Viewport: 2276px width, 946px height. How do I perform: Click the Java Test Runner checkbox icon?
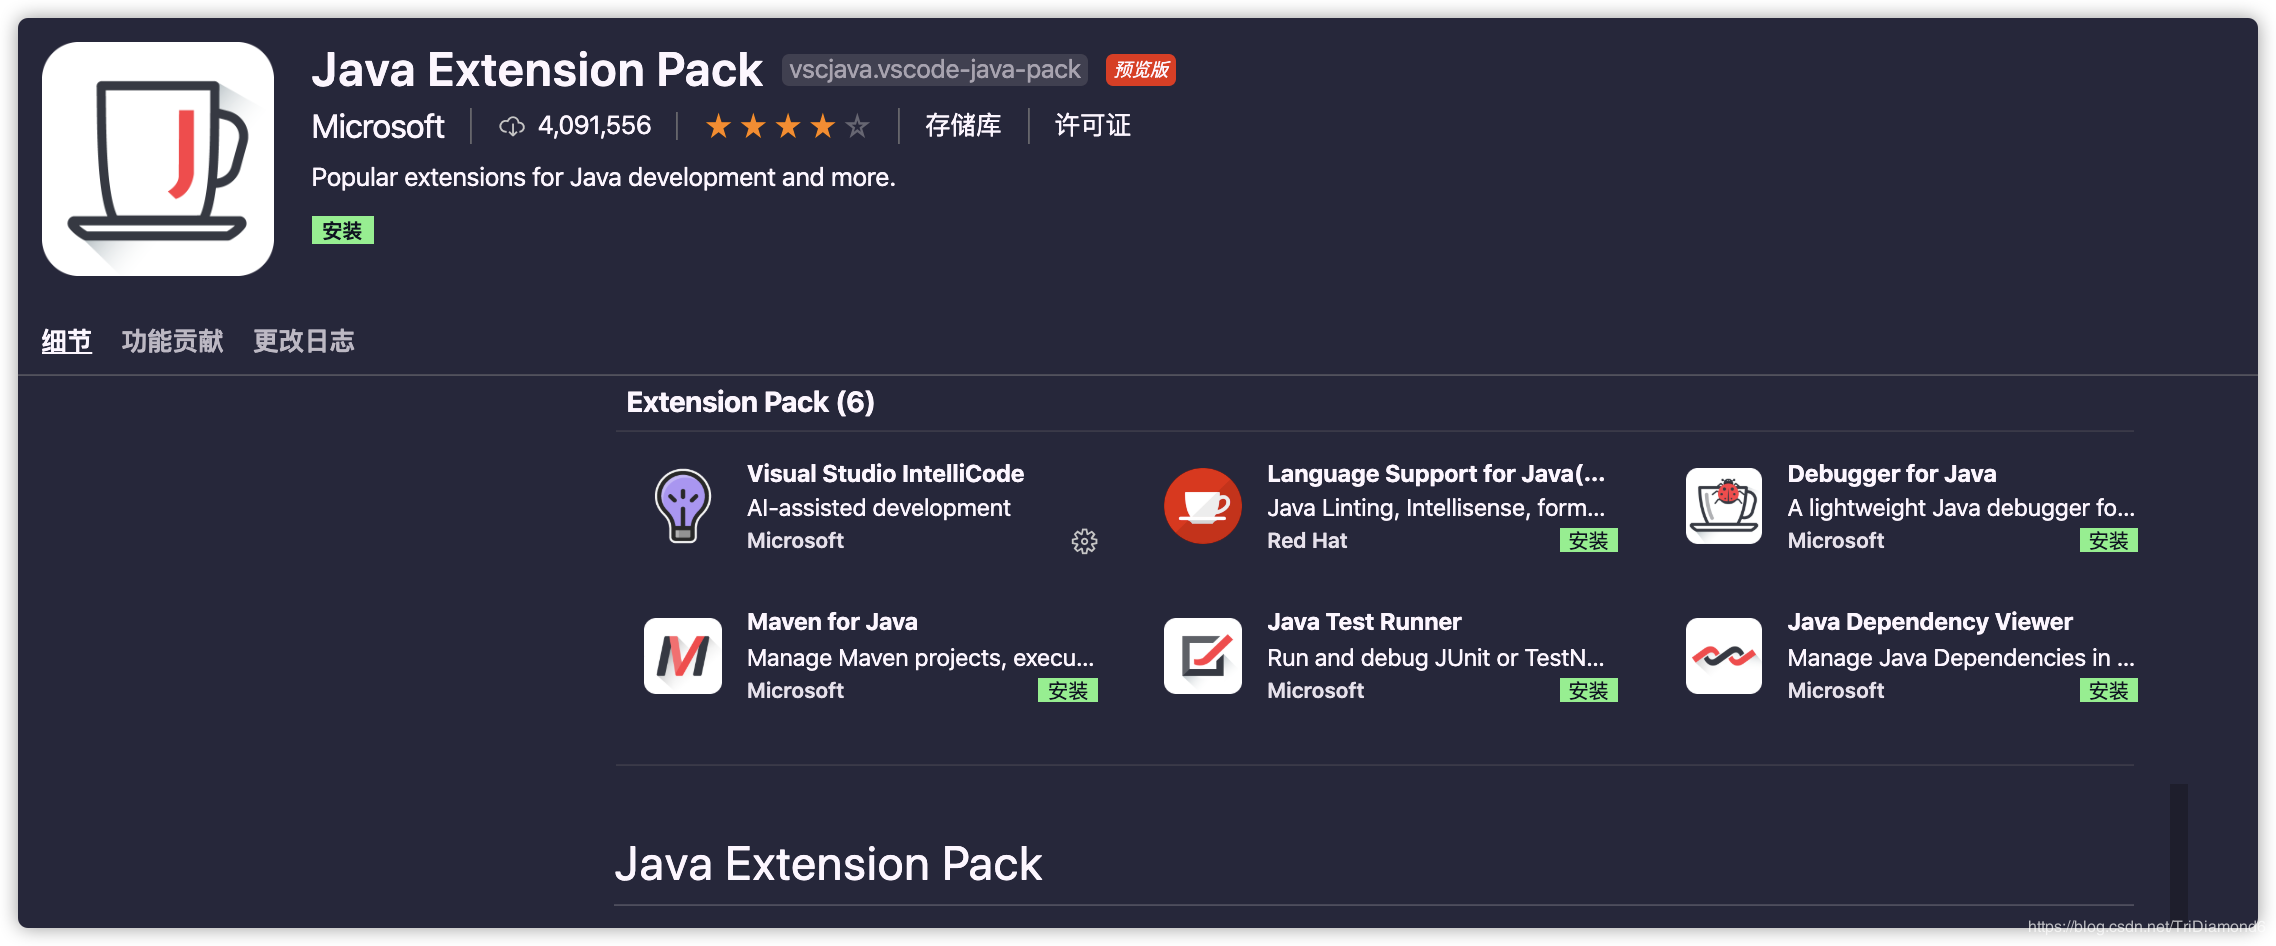1203,656
